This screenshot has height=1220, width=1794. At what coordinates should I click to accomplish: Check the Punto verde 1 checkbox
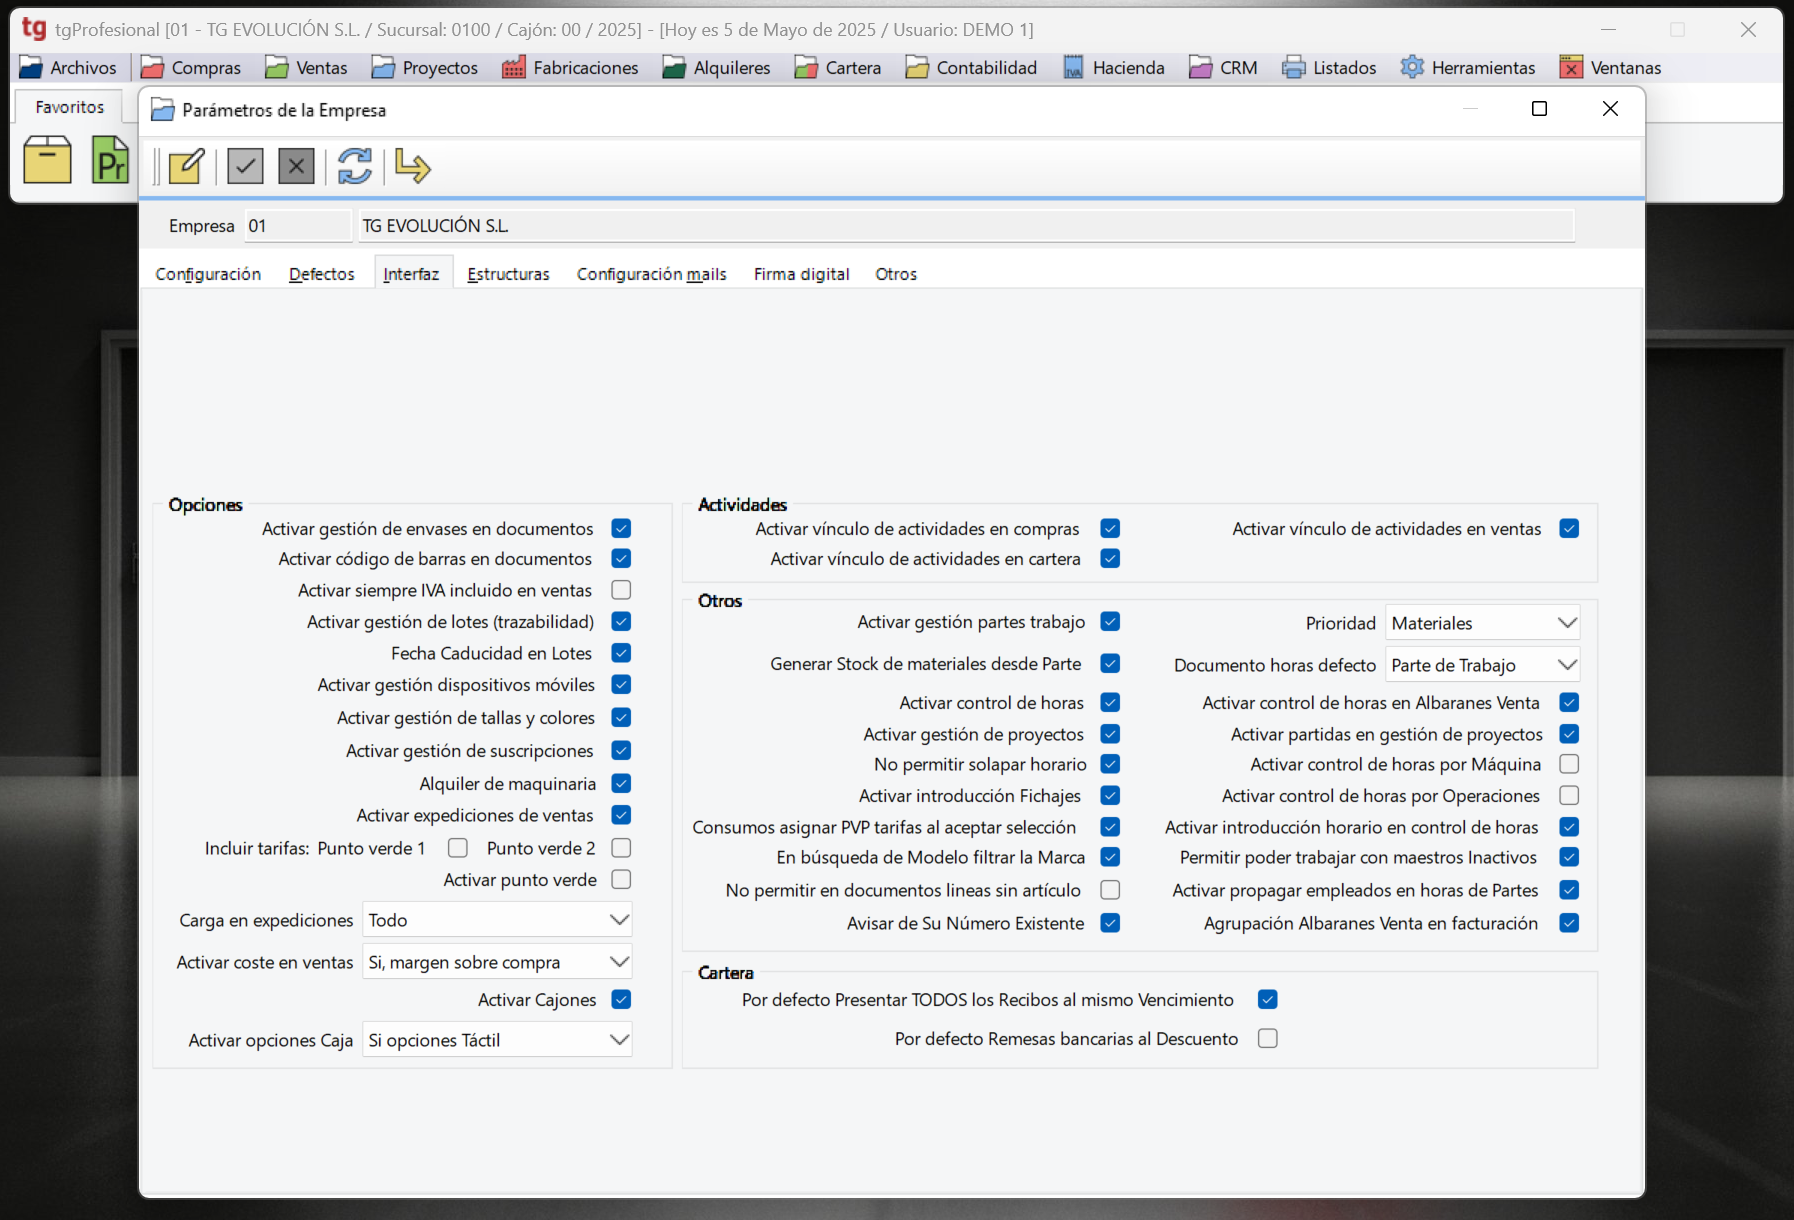(x=458, y=848)
